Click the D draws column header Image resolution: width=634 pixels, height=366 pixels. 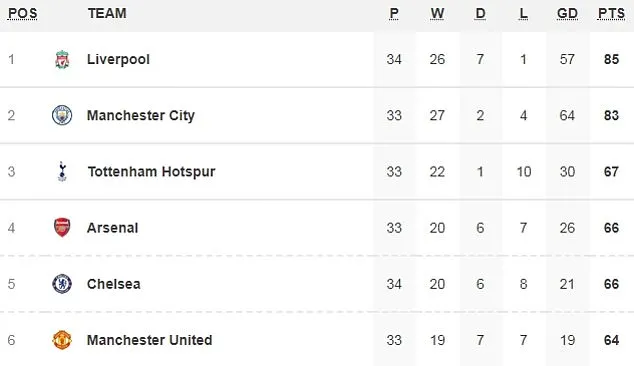[480, 13]
